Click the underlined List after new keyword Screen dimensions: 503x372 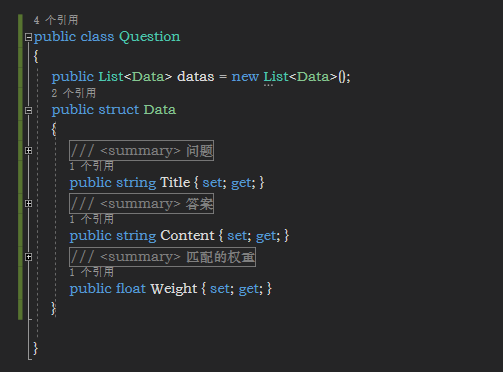pyautogui.click(x=276, y=77)
